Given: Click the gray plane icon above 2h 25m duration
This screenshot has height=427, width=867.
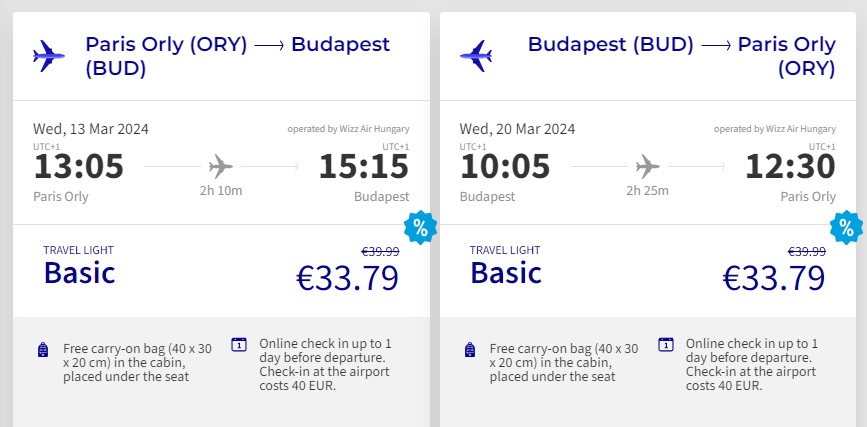Looking at the screenshot, I should 648,166.
